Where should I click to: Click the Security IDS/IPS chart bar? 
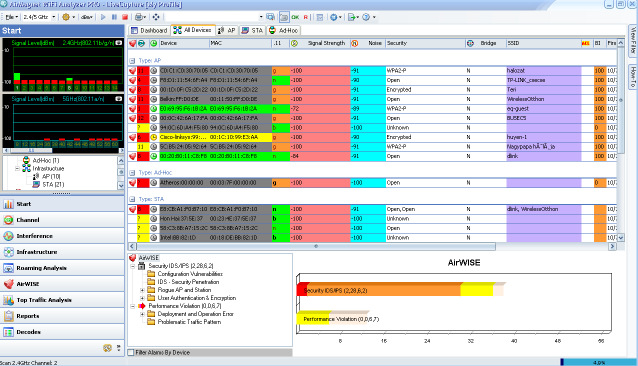(x=400, y=289)
